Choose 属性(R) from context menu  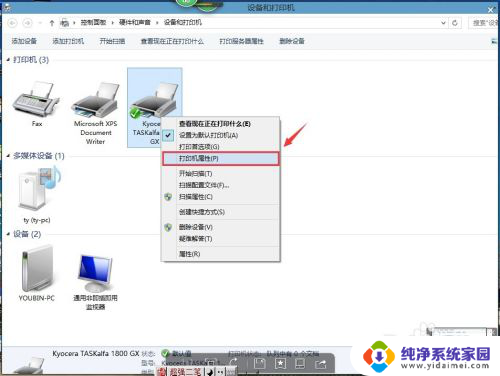click(x=220, y=254)
